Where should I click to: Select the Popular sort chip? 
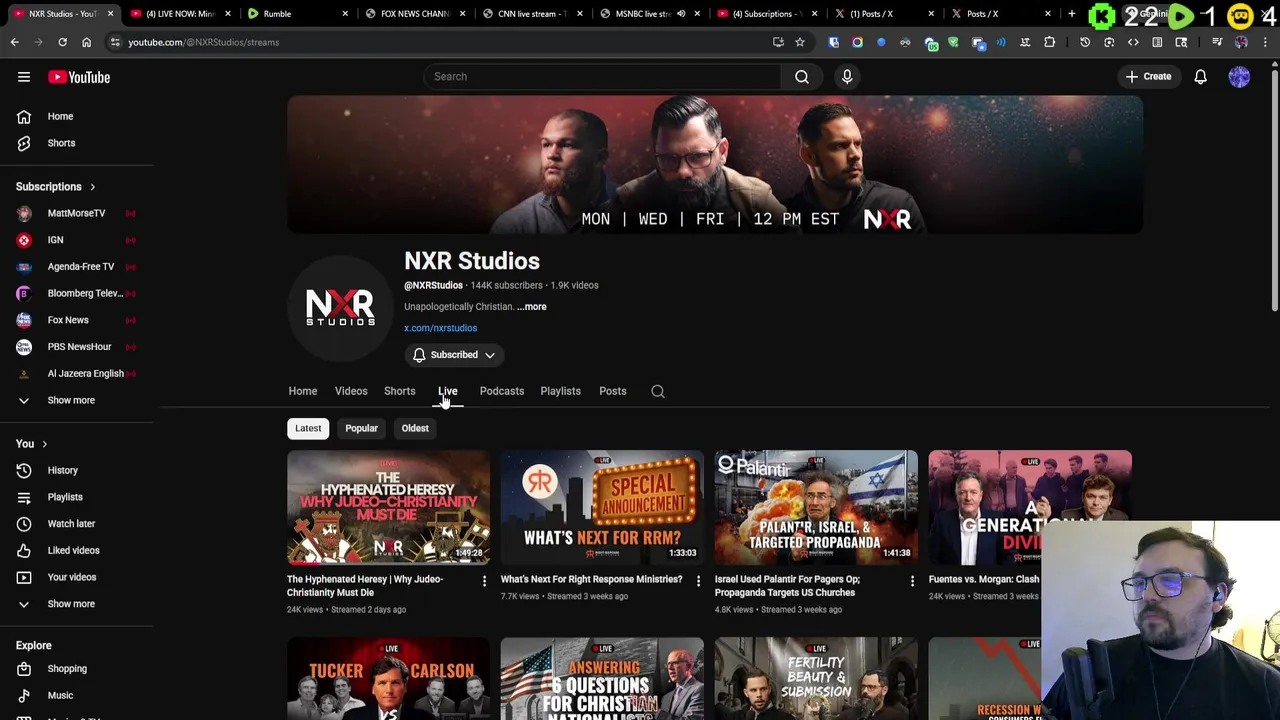point(361,428)
